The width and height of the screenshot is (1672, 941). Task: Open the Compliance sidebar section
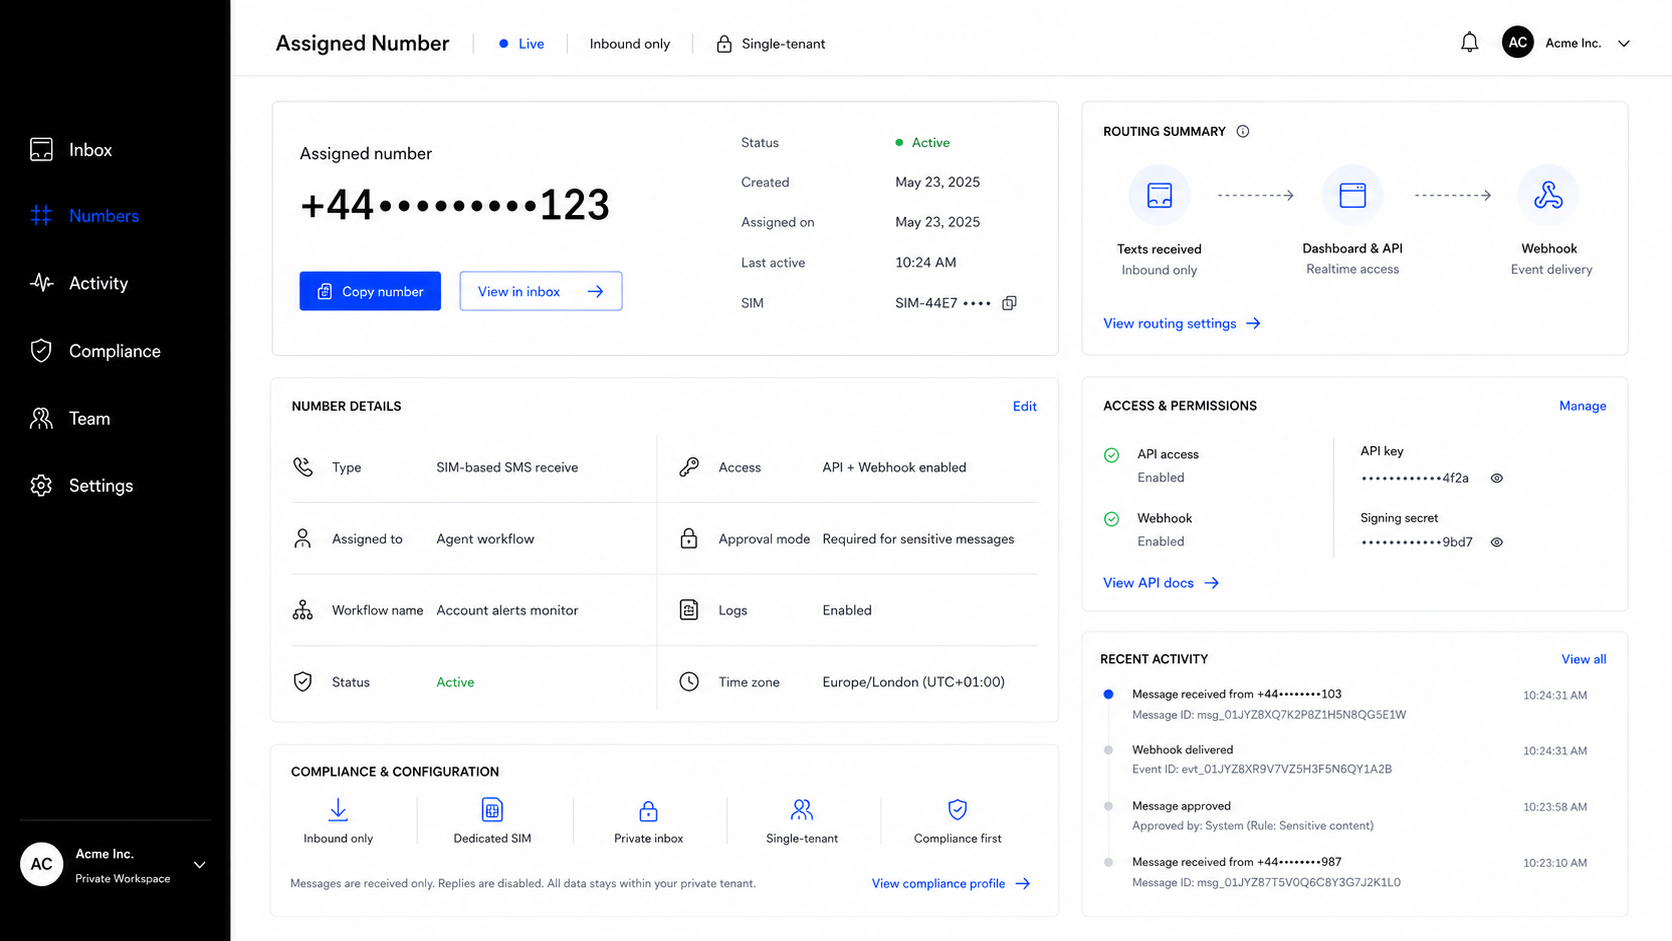click(x=95, y=351)
